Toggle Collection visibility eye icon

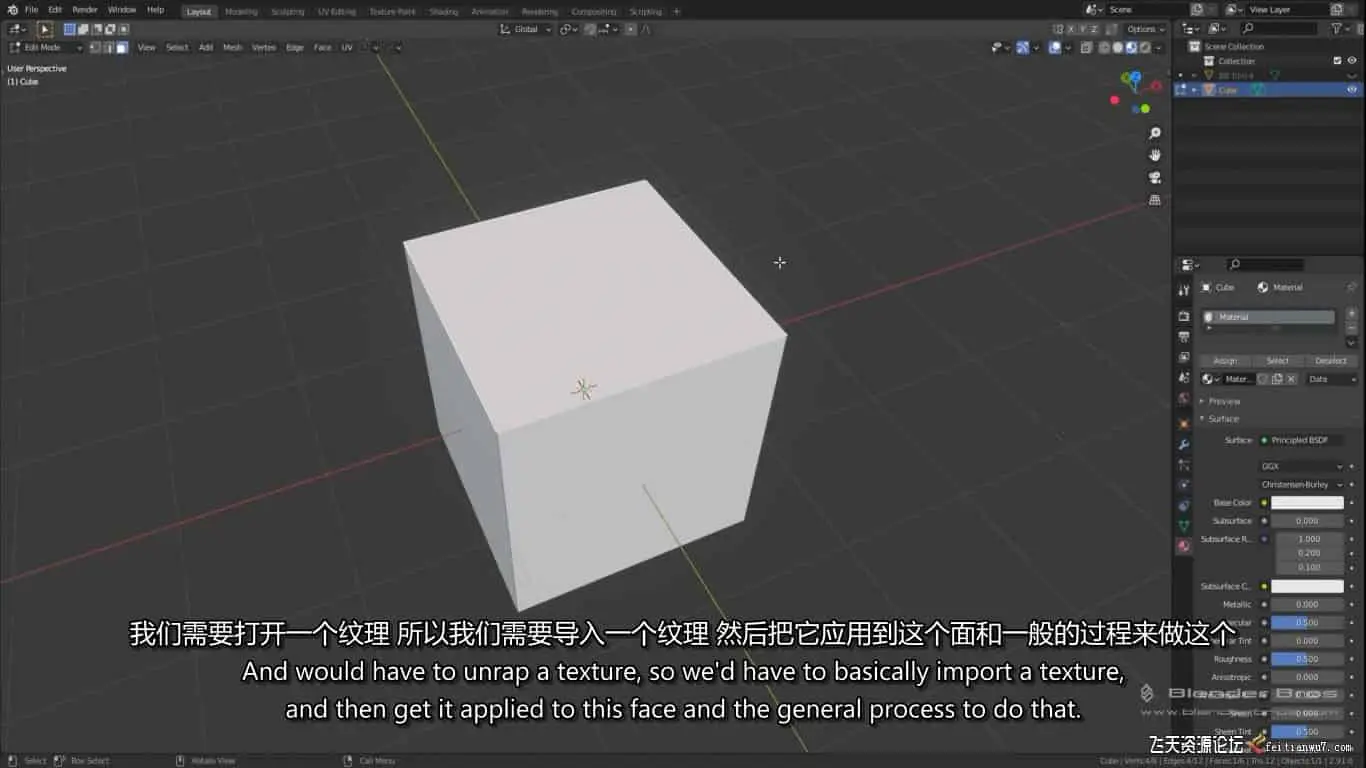click(1352, 61)
